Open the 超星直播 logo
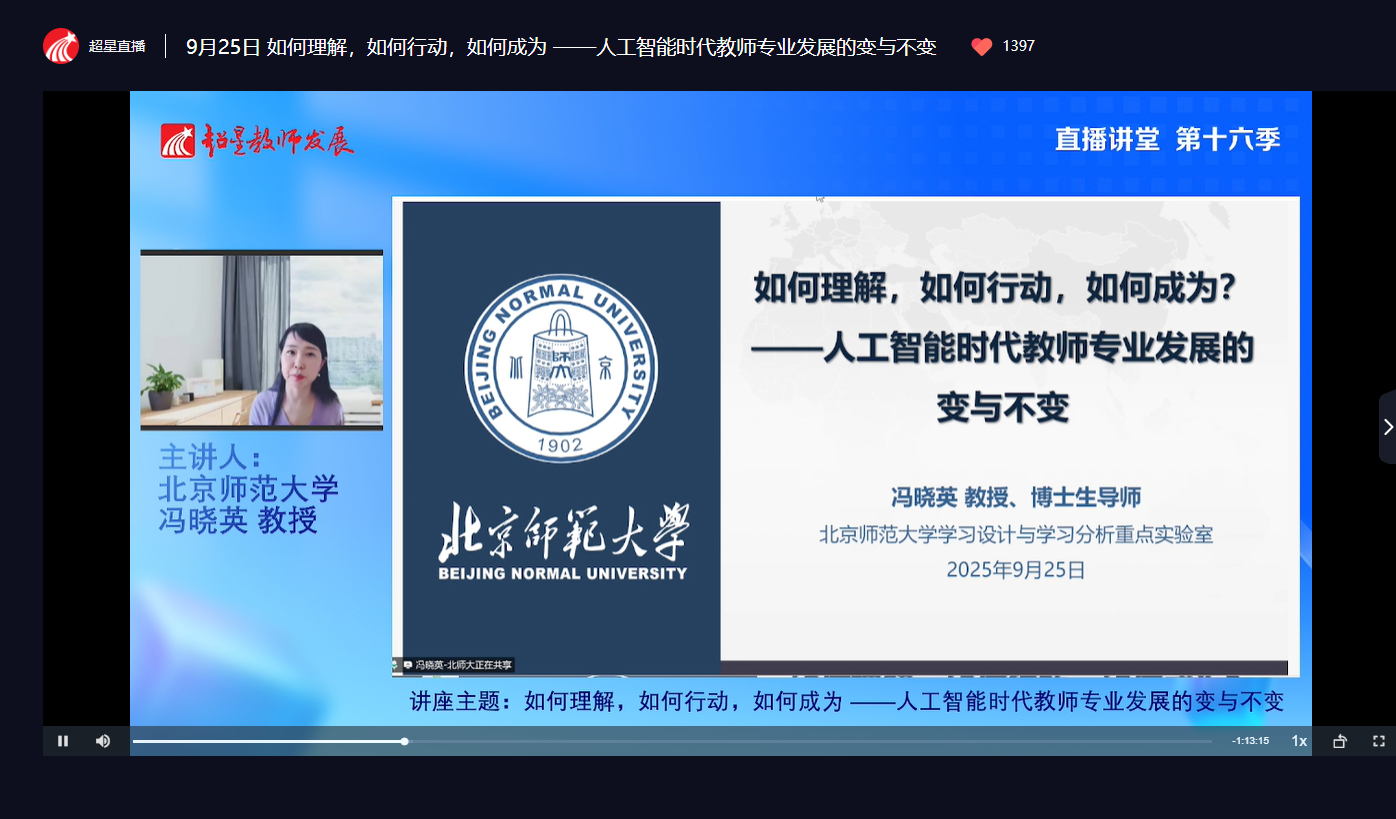This screenshot has width=1396, height=819. (x=61, y=46)
